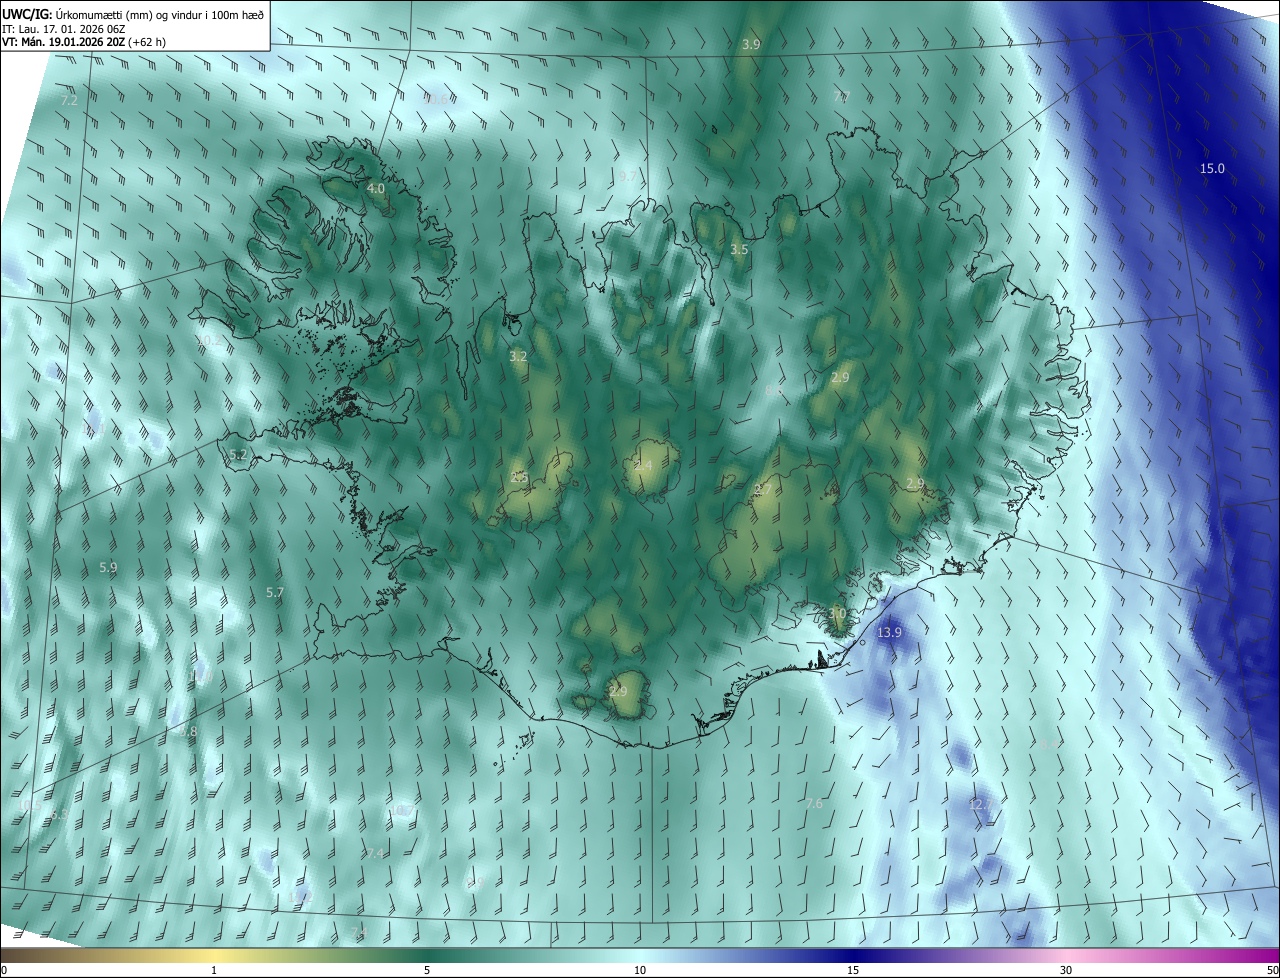Viewport: 1280px width, 978px height.
Task: Click the 10.2 value label off the west coast
Action: tap(209, 340)
